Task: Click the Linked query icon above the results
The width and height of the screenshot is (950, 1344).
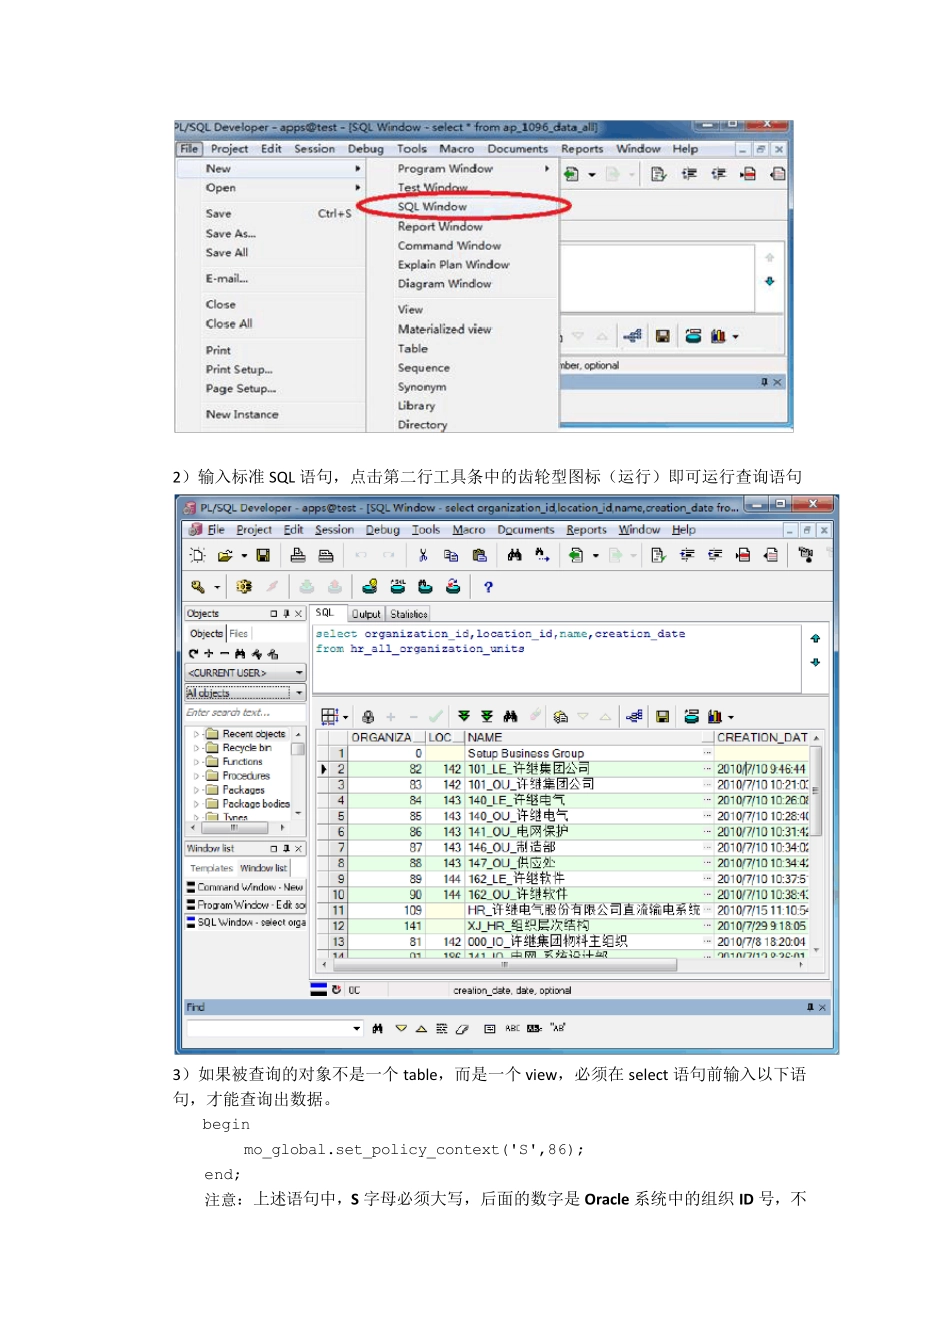Action: (x=634, y=716)
